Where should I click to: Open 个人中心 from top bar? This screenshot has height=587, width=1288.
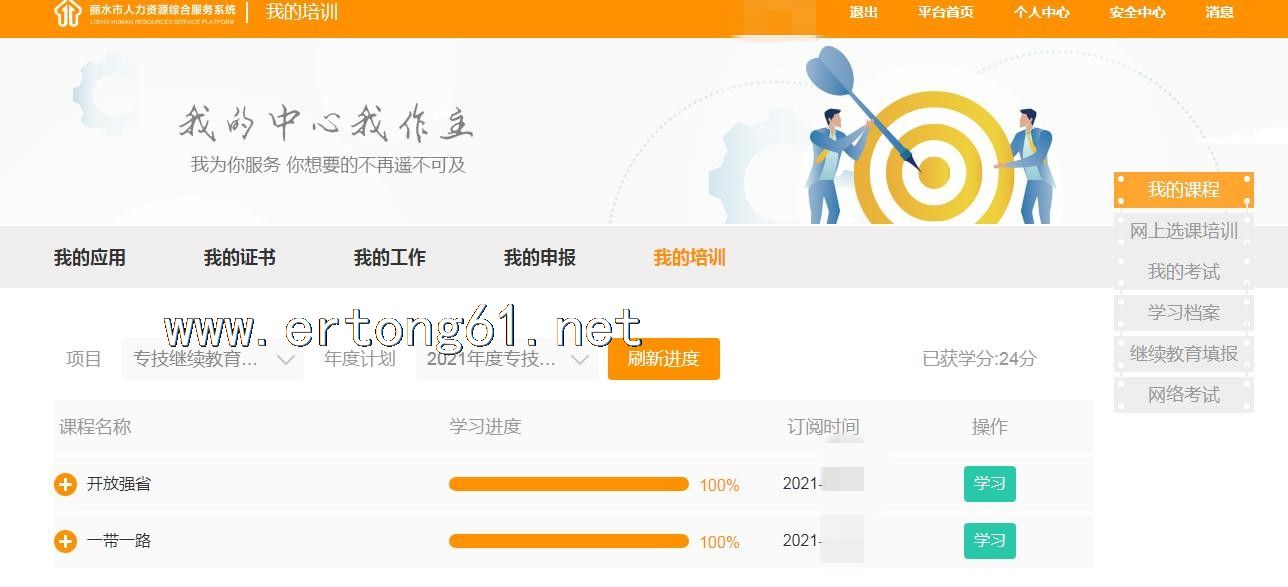[1041, 13]
